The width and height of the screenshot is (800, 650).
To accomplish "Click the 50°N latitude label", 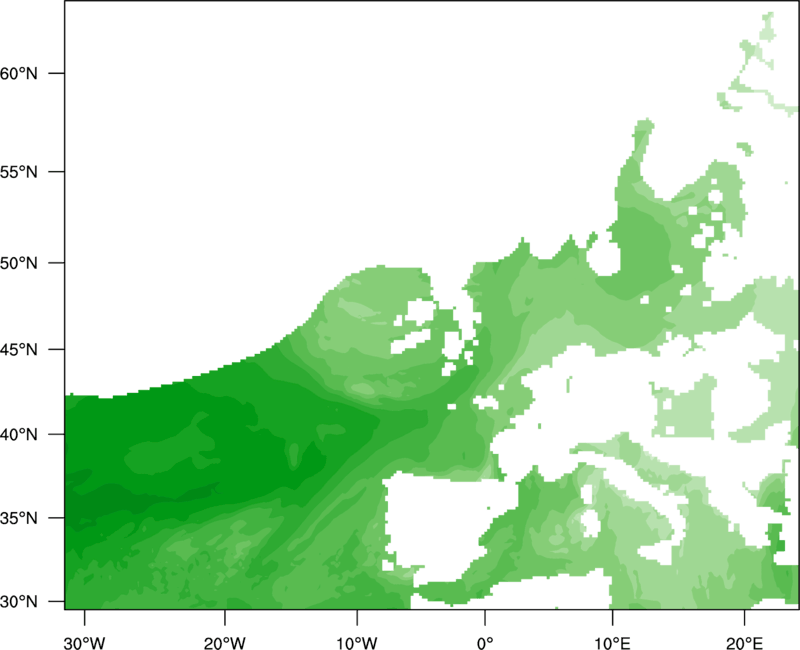I will click(19, 263).
